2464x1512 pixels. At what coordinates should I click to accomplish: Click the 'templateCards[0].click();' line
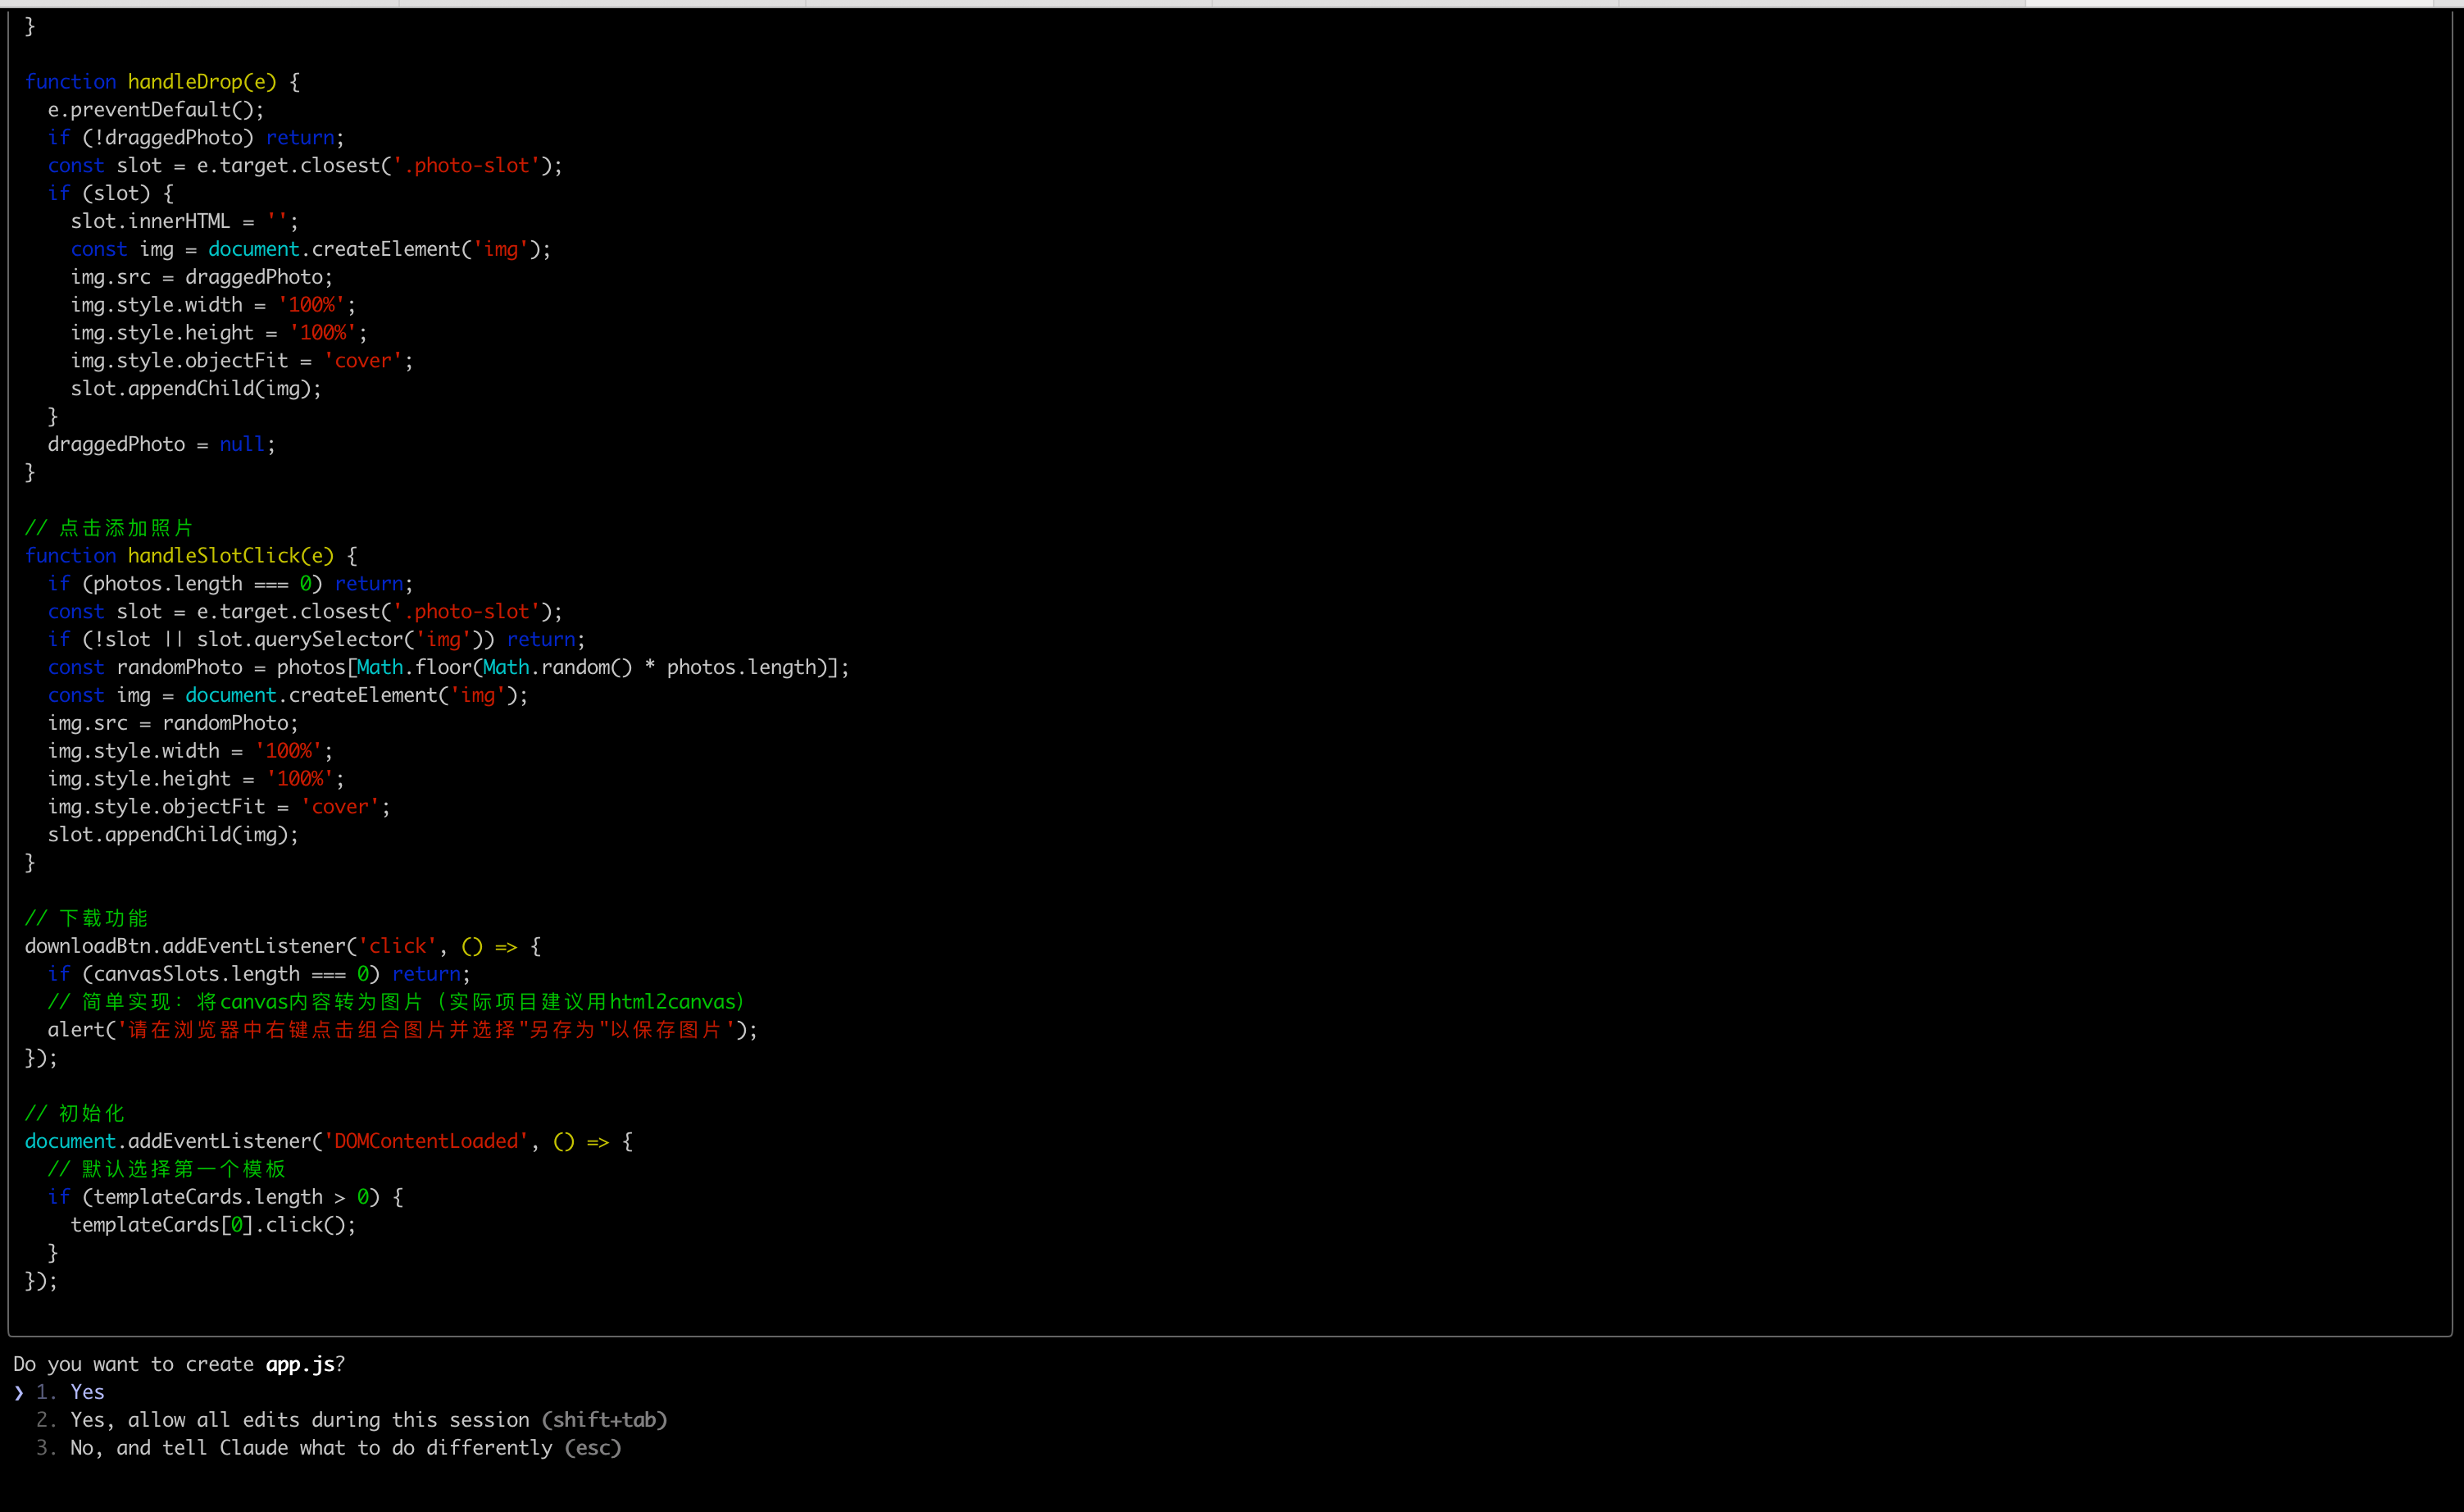[213, 1225]
